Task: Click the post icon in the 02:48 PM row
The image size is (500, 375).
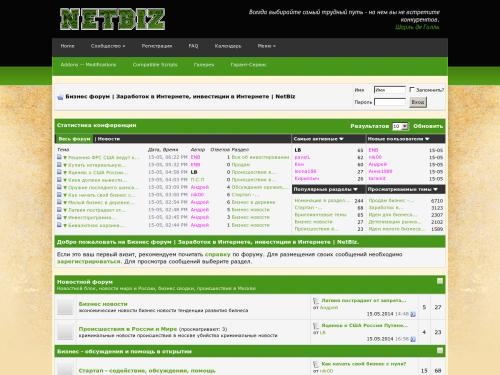Action: [59, 210]
